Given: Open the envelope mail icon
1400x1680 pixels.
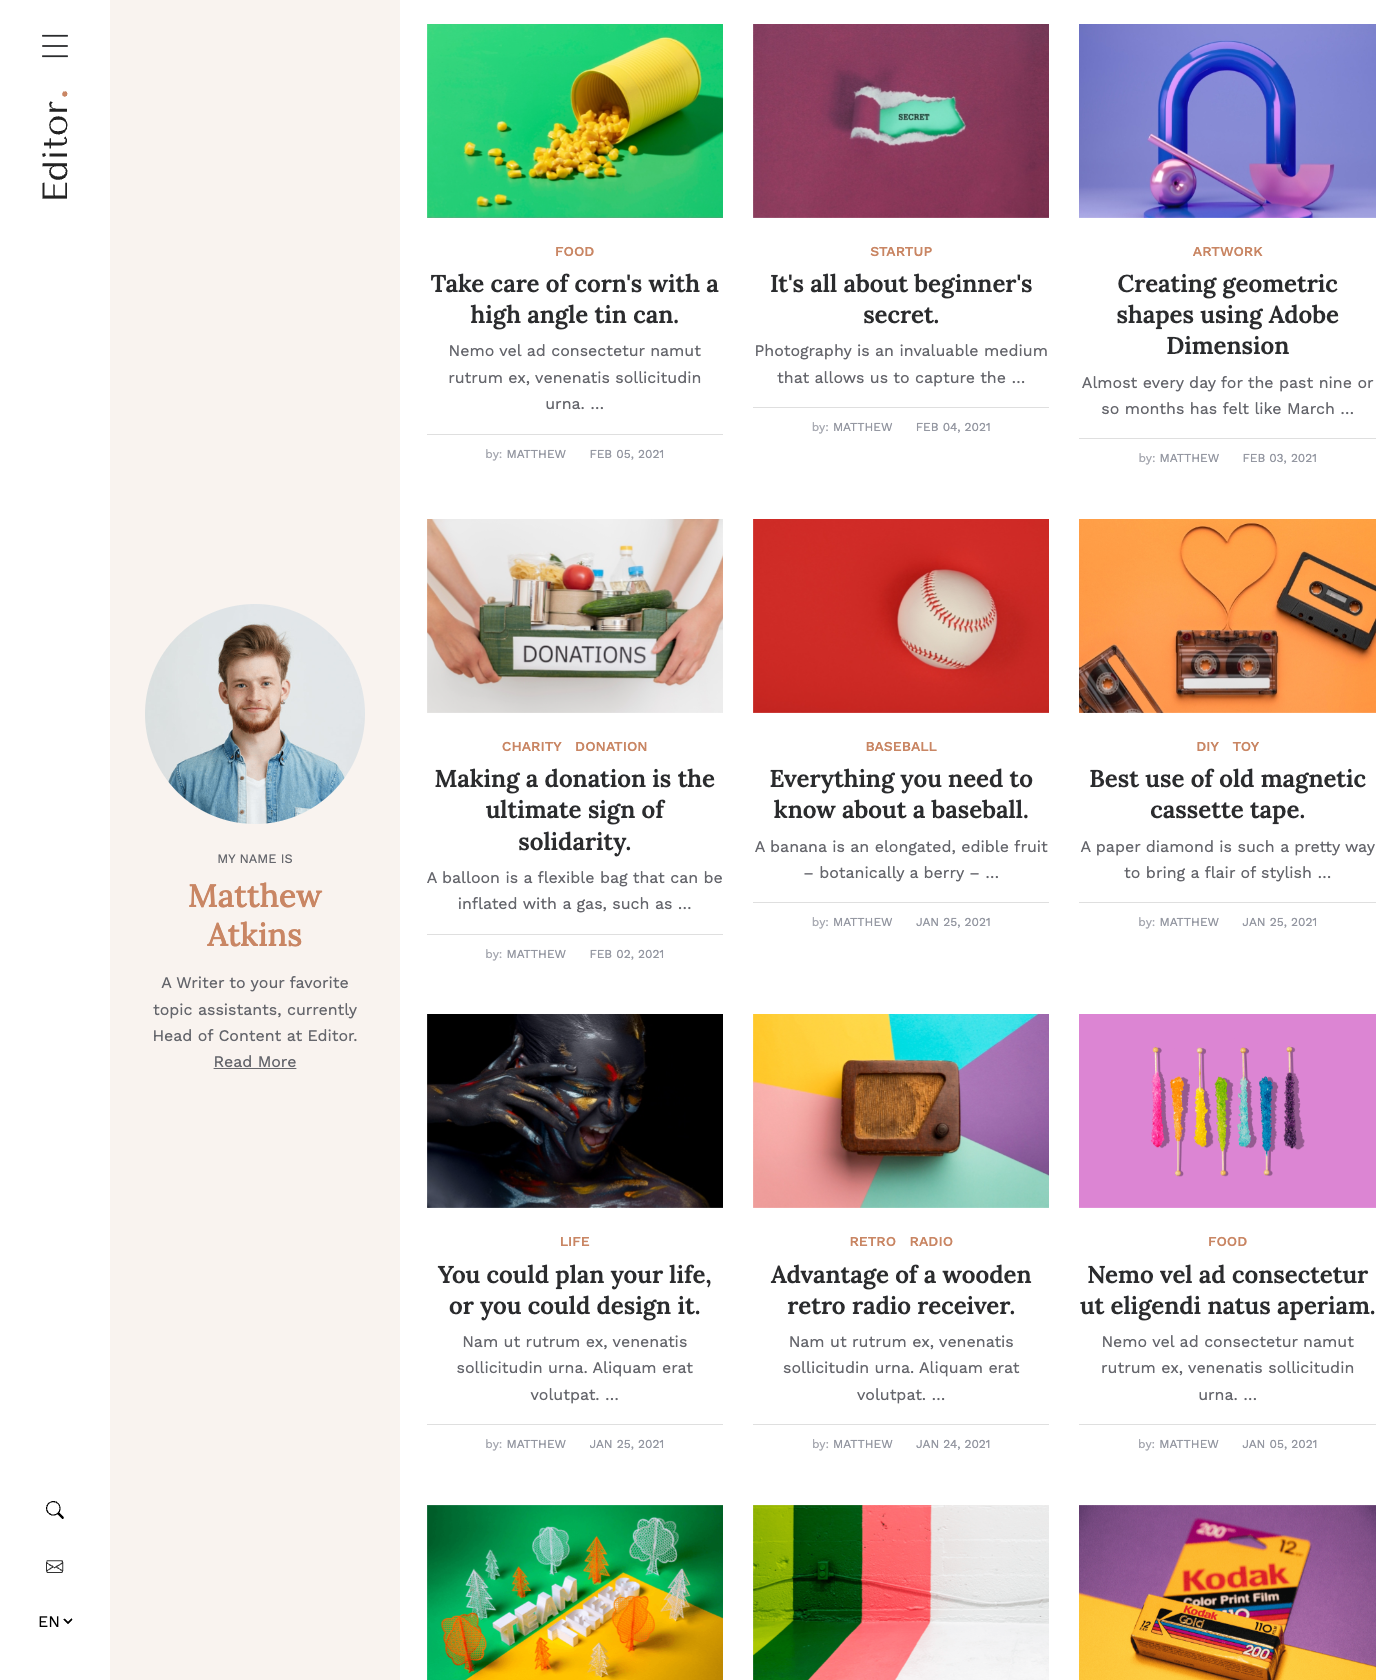Looking at the screenshot, I should (55, 1566).
